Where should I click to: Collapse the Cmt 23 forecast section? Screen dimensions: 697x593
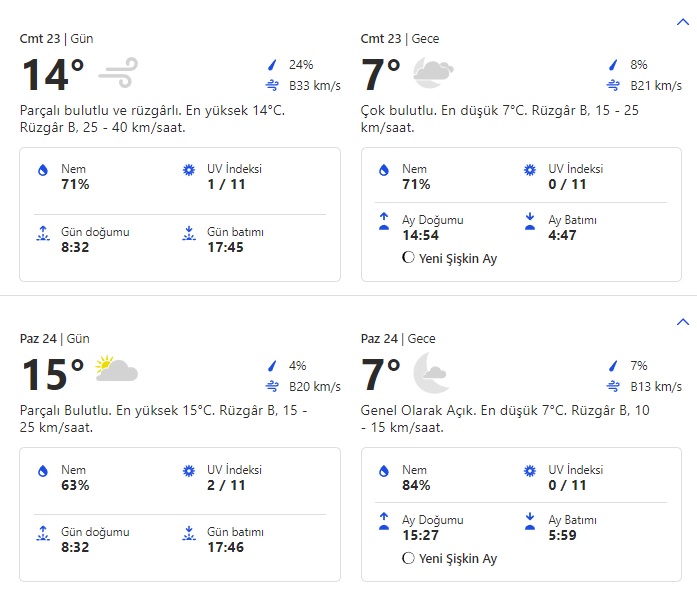(683, 21)
